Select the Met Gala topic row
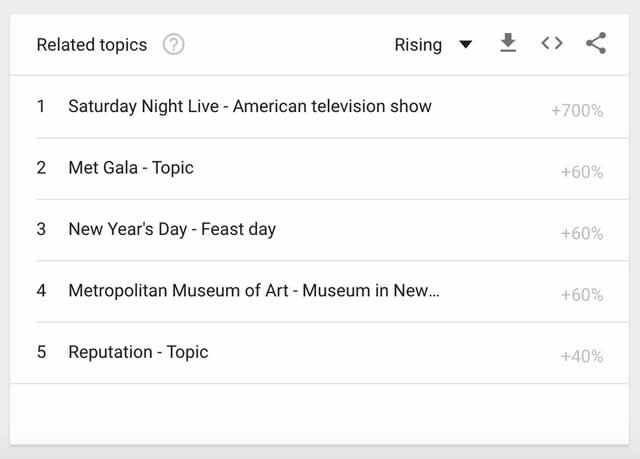The width and height of the screenshot is (640, 459). coord(130,168)
